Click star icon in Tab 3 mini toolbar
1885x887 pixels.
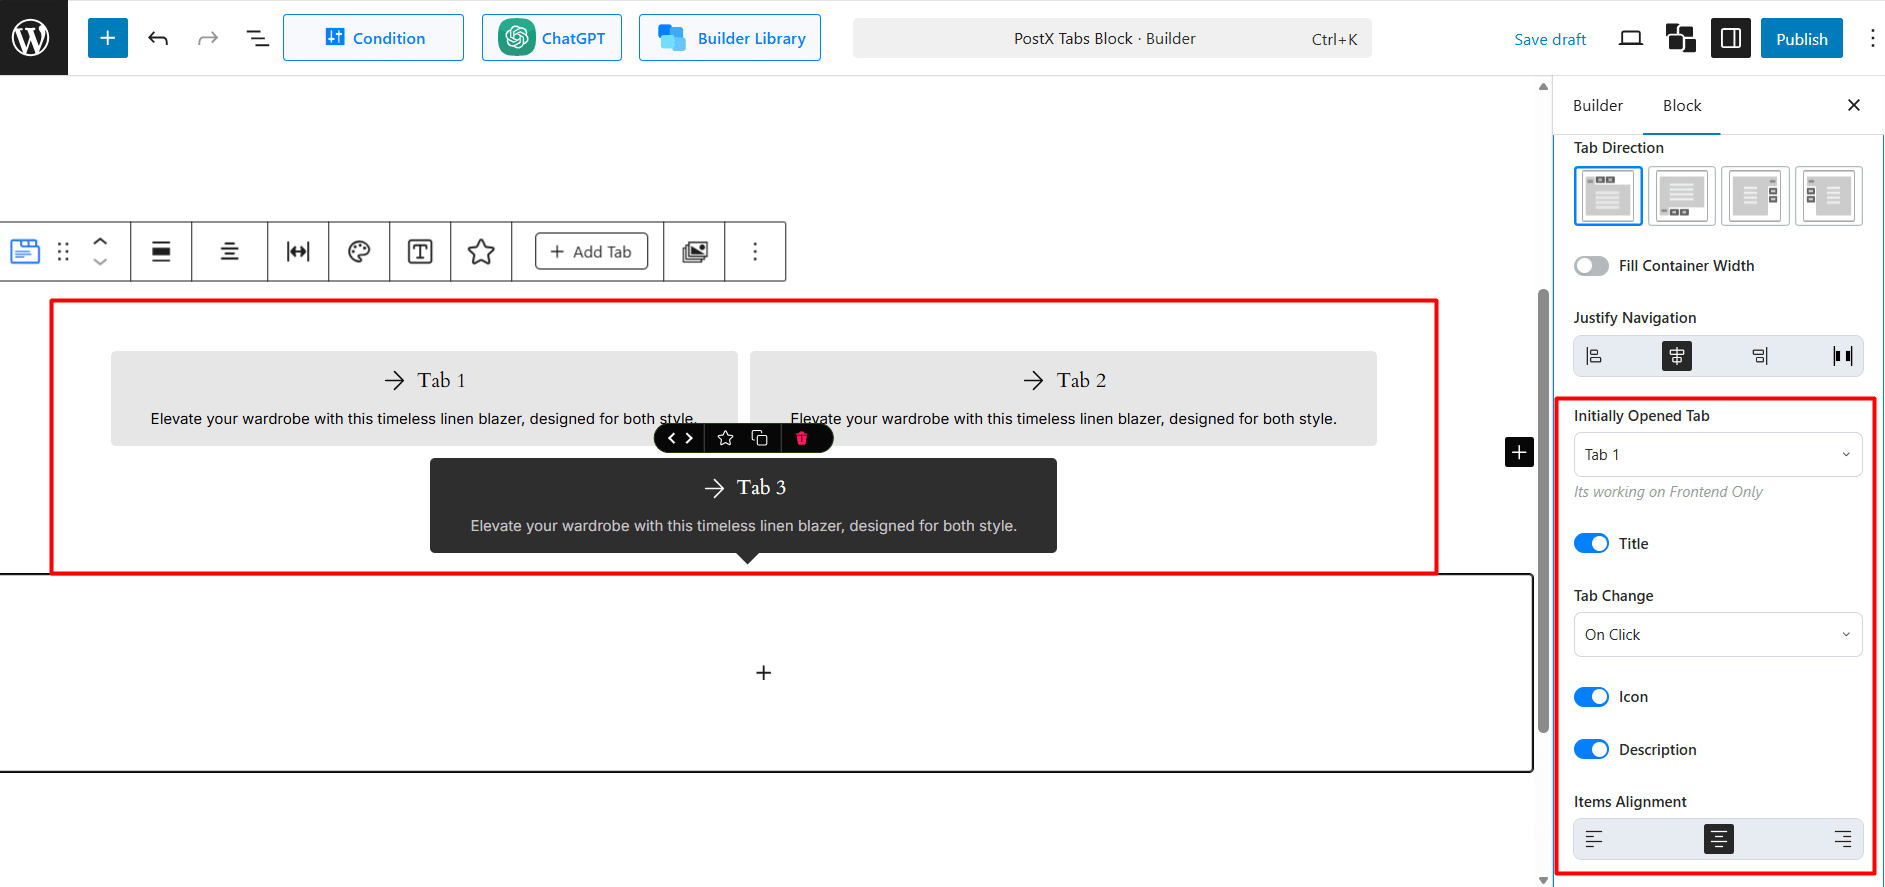coord(726,438)
